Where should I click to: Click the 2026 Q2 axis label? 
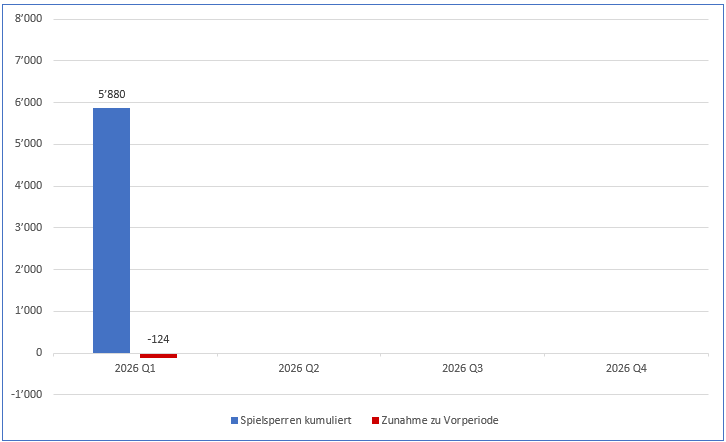coord(299,368)
